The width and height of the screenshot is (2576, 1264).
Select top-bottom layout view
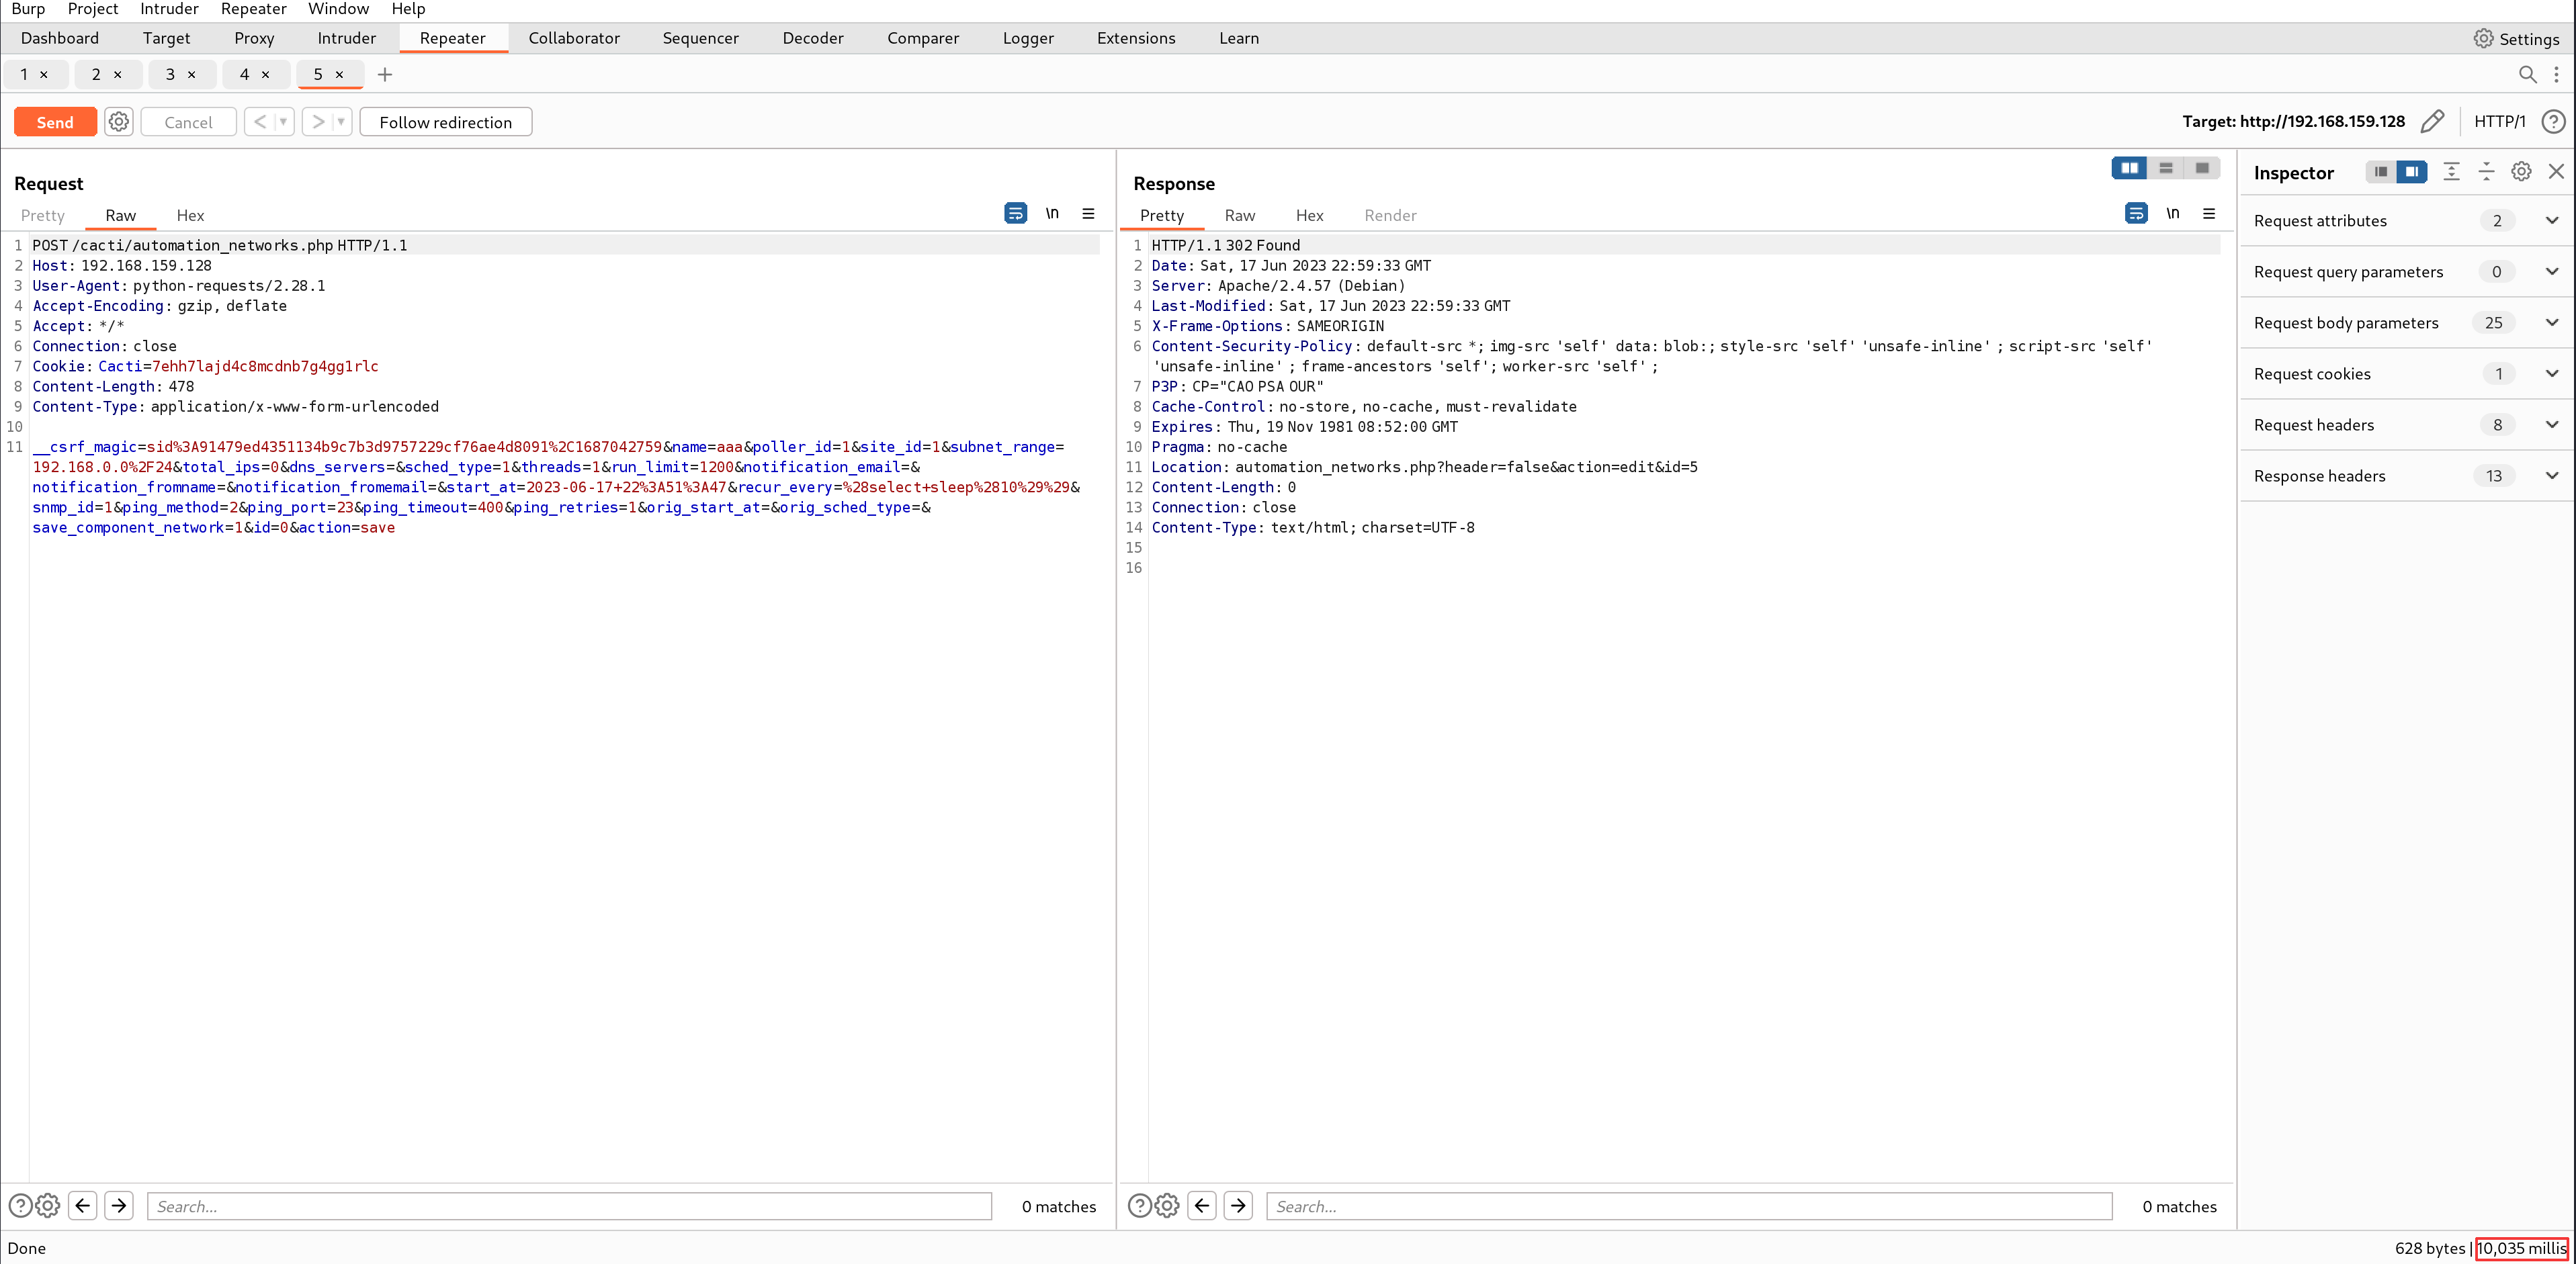[x=2166, y=168]
